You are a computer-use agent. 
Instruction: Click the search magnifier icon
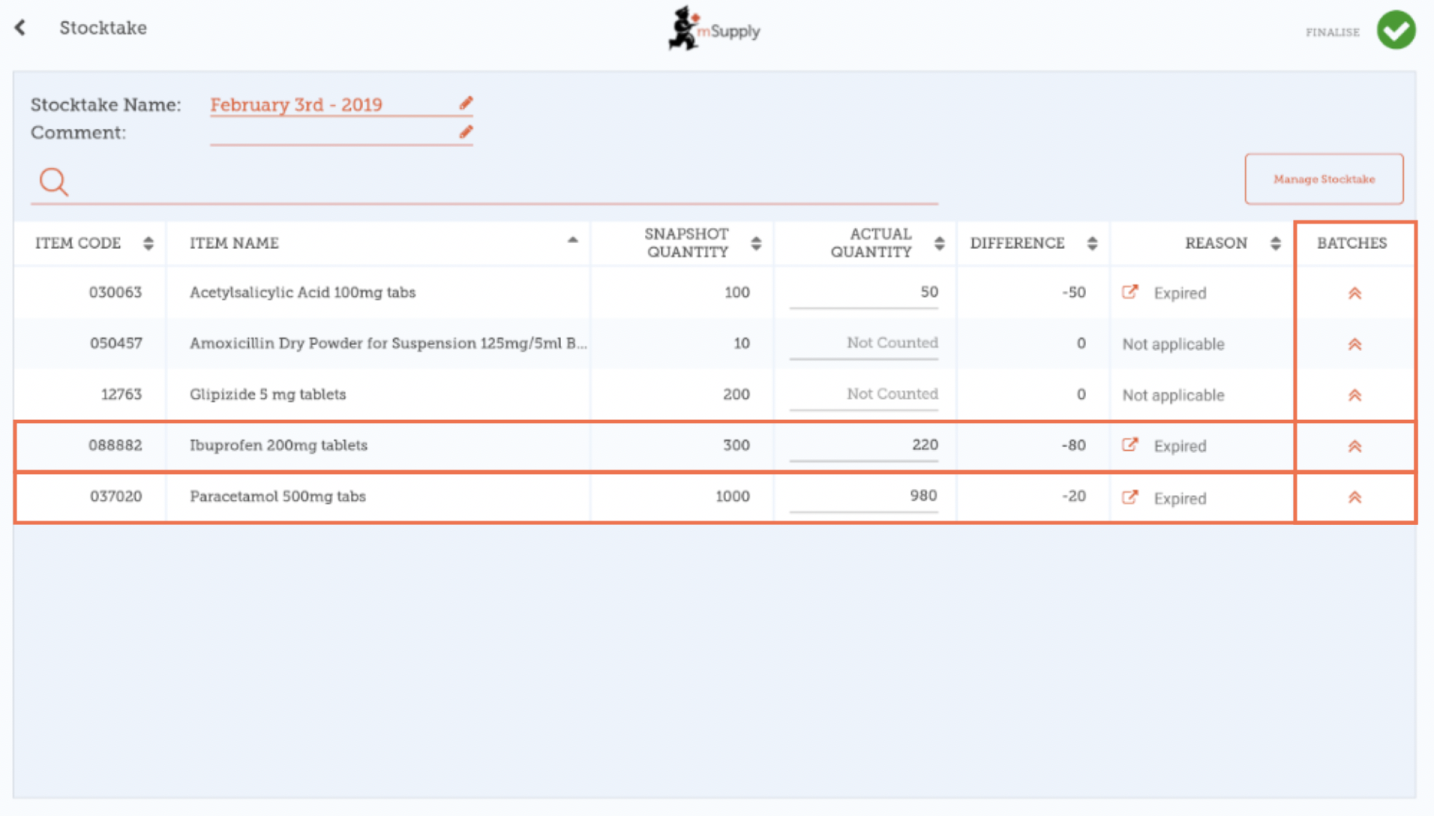[x=53, y=181]
